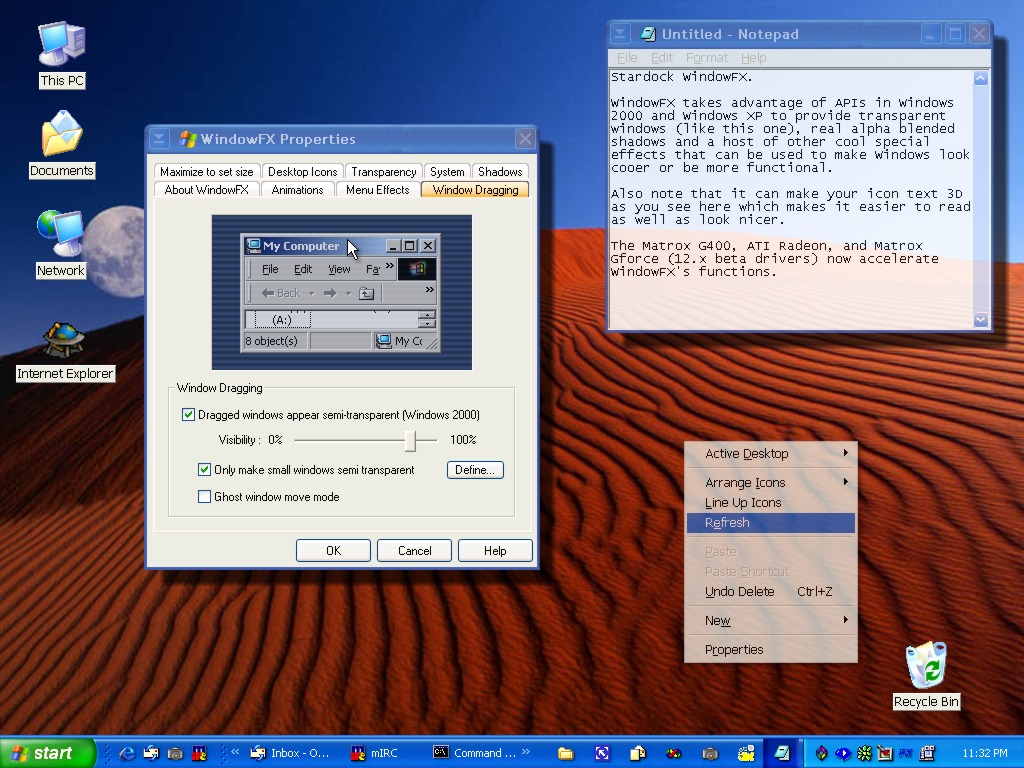Show hidden taskbar buttons via » chevron

[x=526, y=751]
